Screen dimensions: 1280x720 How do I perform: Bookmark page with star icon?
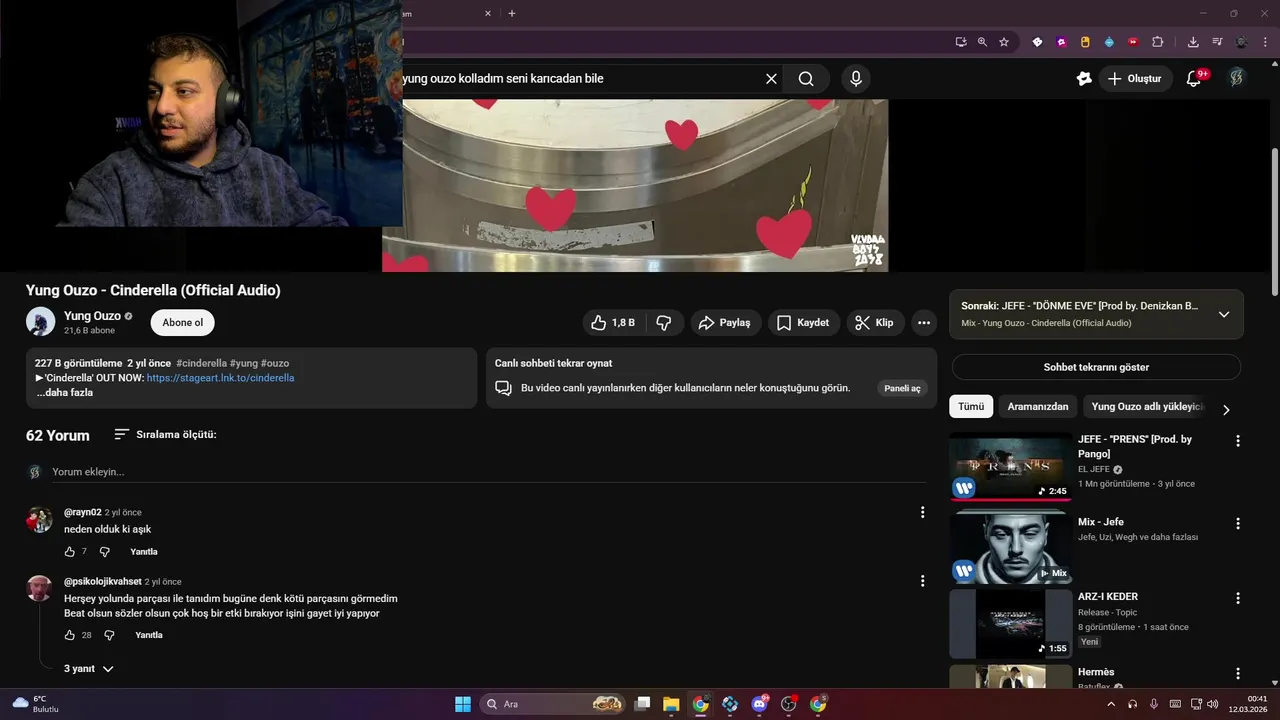[x=1004, y=42]
